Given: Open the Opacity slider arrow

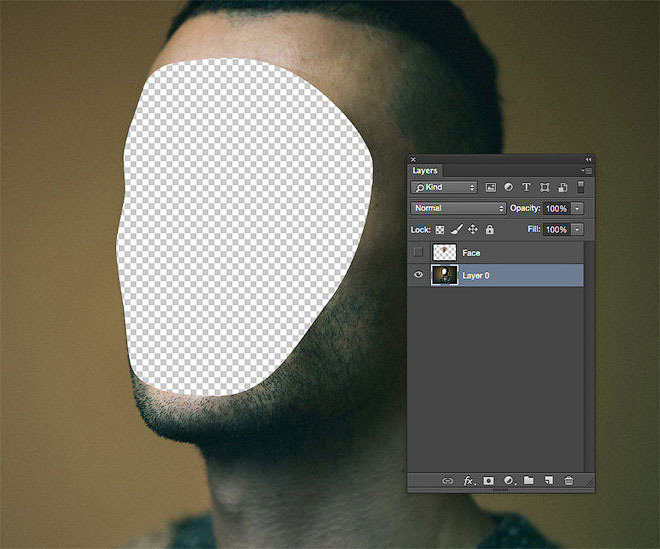Looking at the screenshot, I should 578,208.
